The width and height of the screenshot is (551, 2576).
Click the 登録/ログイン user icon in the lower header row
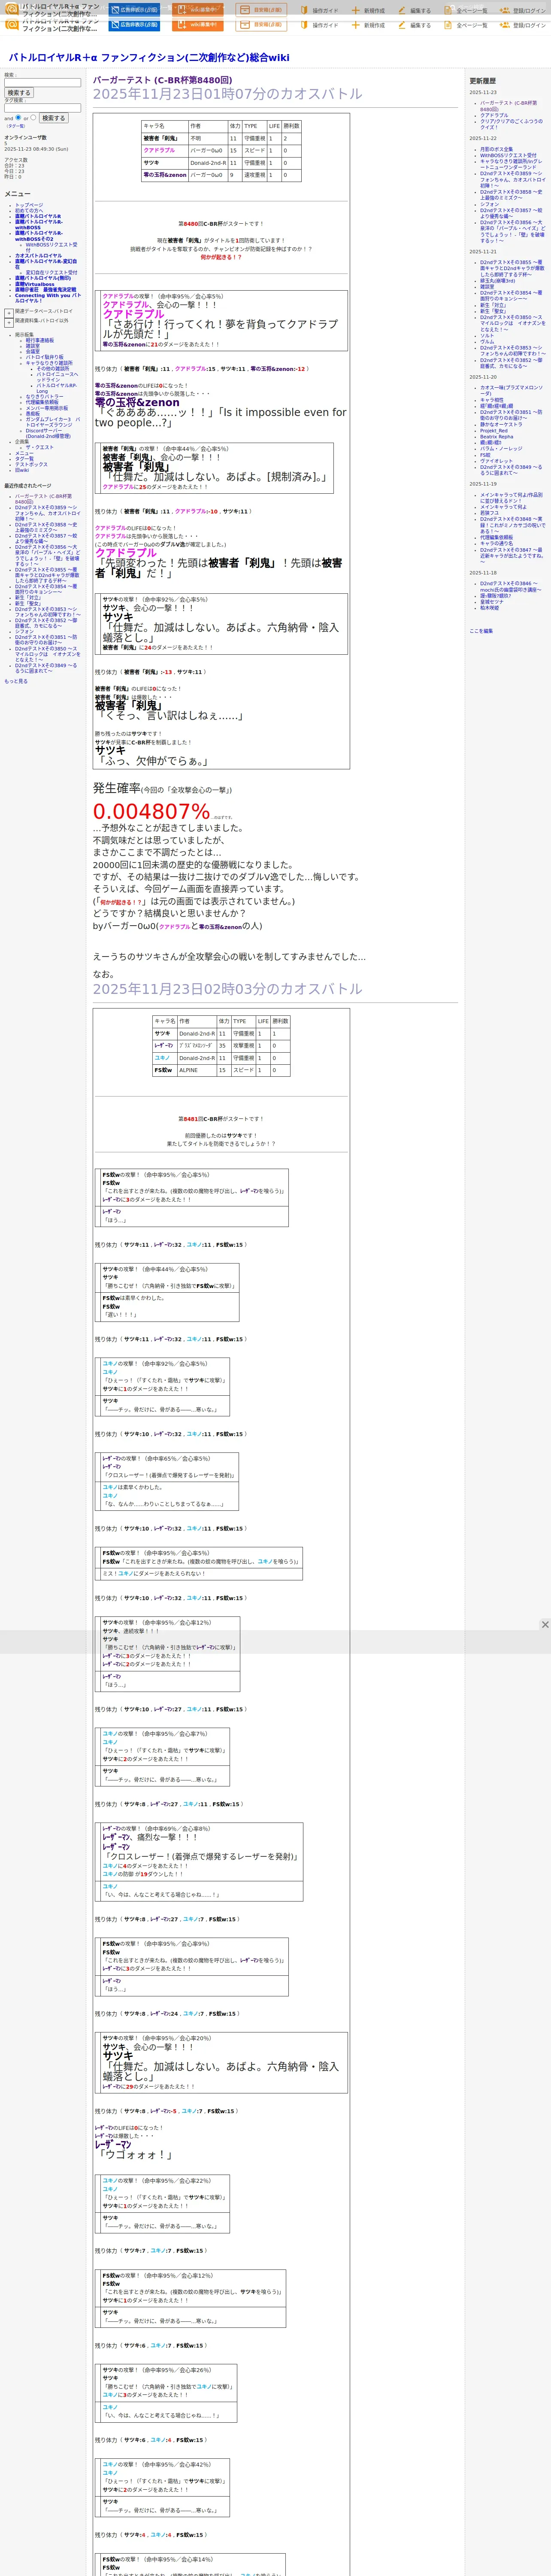coord(505,25)
